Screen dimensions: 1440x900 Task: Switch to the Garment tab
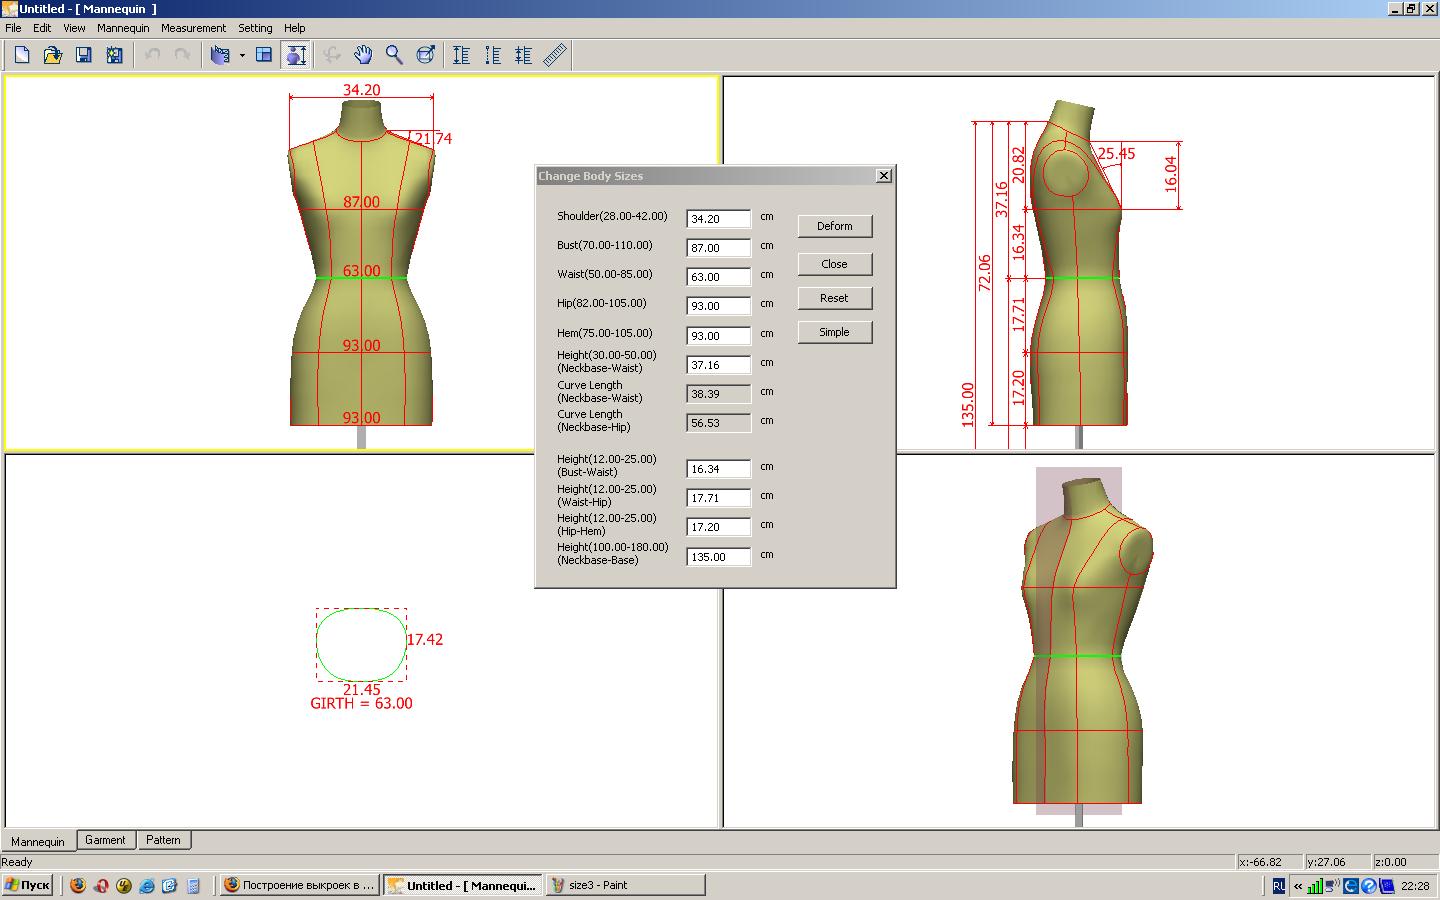coord(105,840)
